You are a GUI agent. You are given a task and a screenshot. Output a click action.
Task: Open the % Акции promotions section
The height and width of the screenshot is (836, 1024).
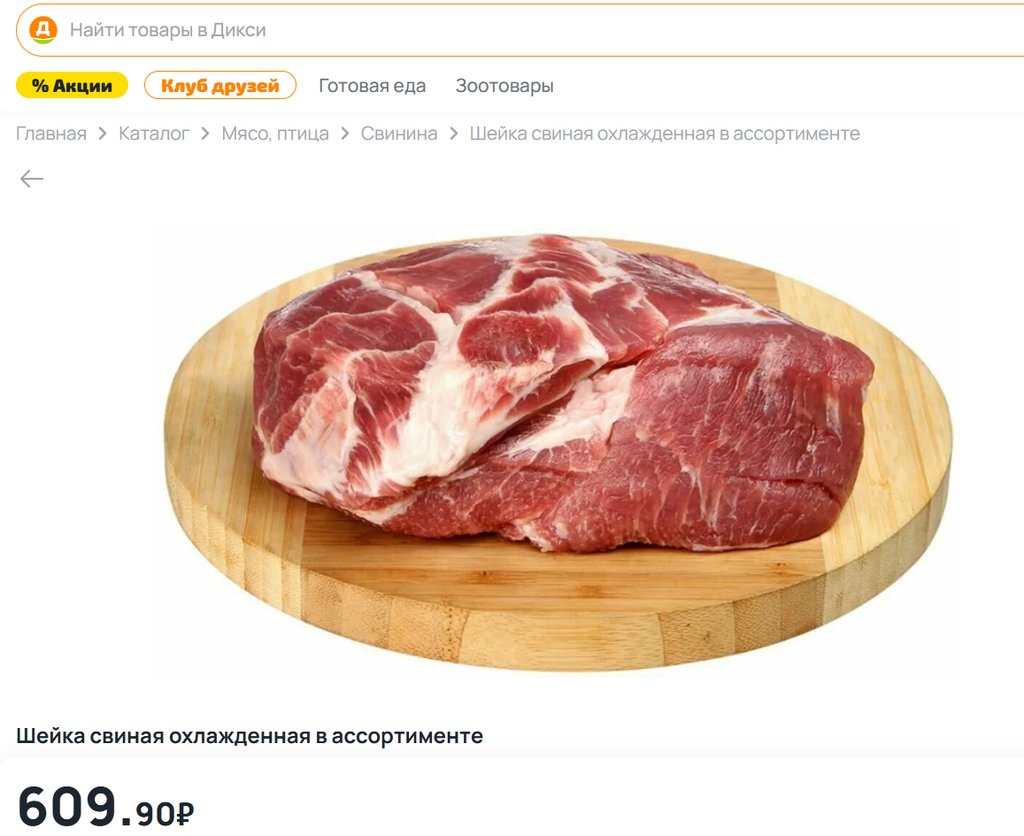(72, 86)
